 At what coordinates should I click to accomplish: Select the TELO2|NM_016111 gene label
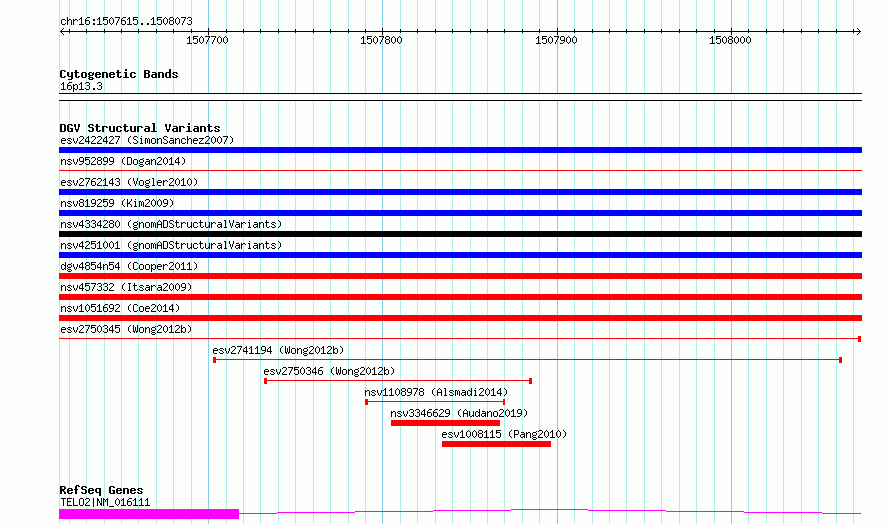105,502
